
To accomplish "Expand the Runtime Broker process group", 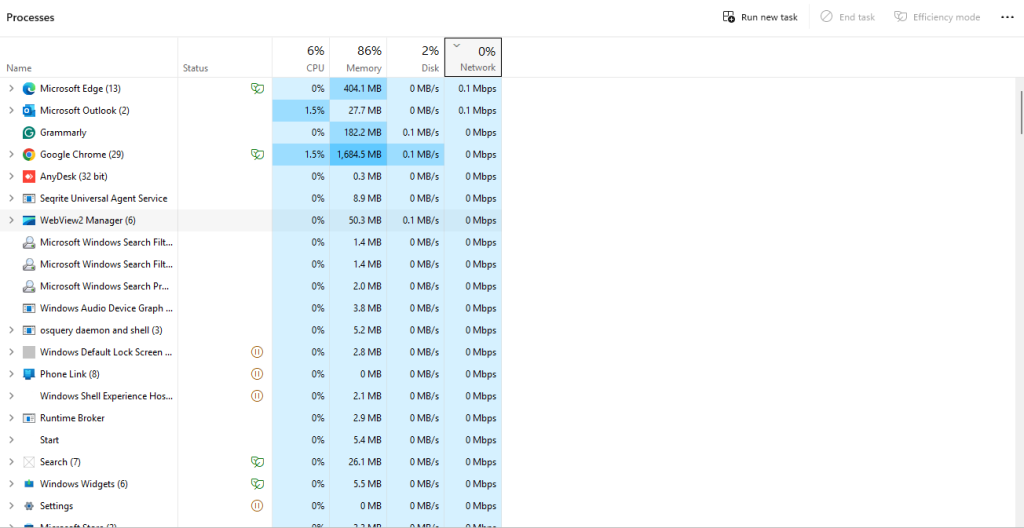I will pyautogui.click(x=10, y=418).
